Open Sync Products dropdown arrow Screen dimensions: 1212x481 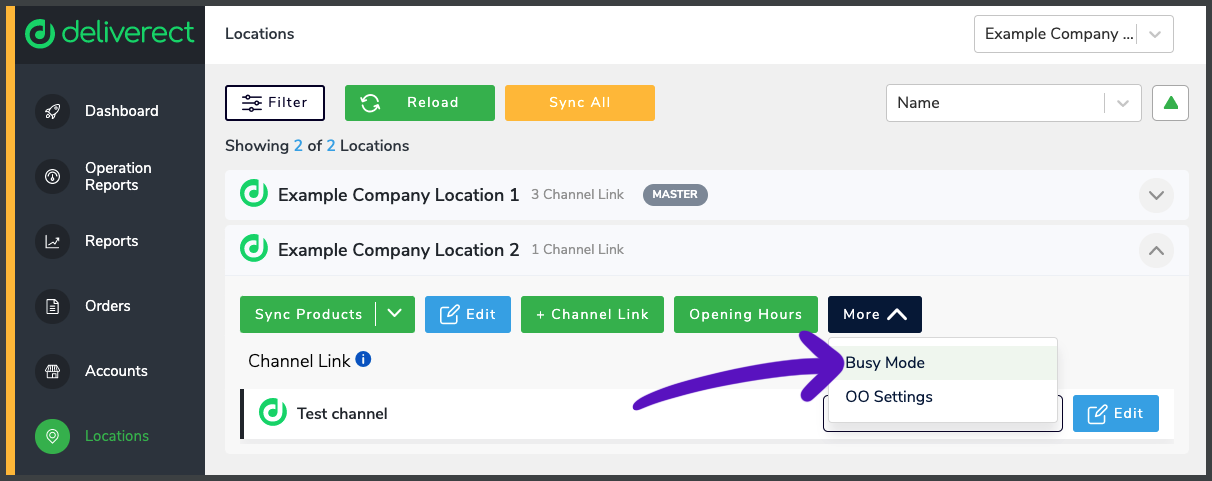[395, 314]
